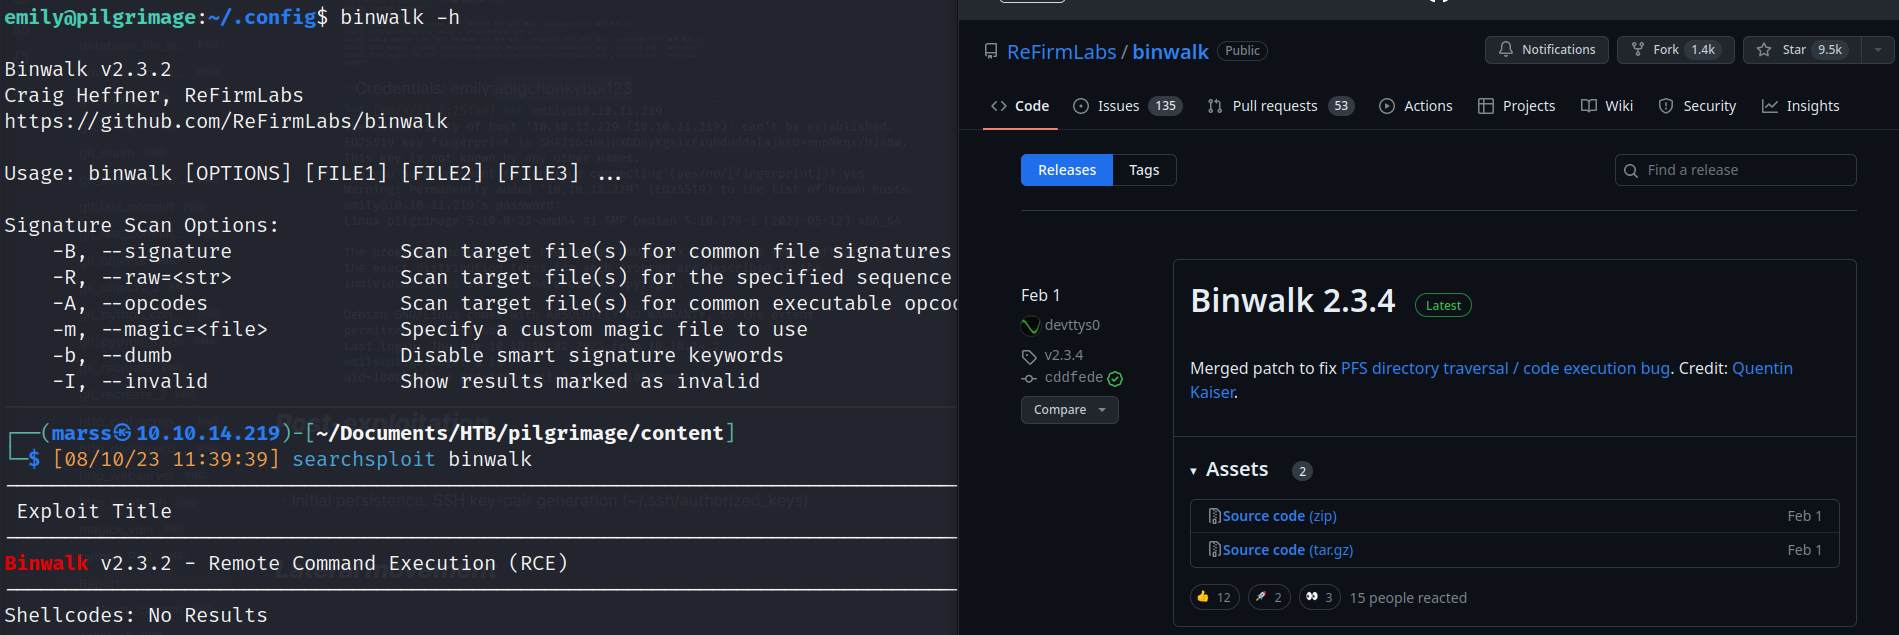Collapse the Assets section

(x=1229, y=470)
